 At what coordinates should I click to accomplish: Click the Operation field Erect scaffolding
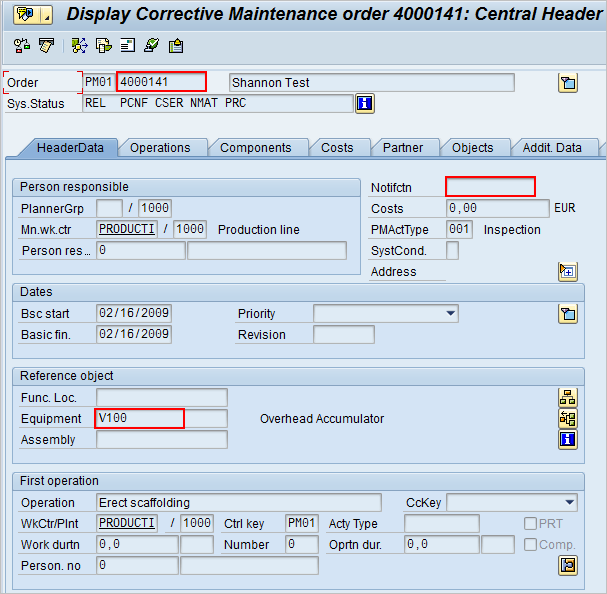coord(239,503)
